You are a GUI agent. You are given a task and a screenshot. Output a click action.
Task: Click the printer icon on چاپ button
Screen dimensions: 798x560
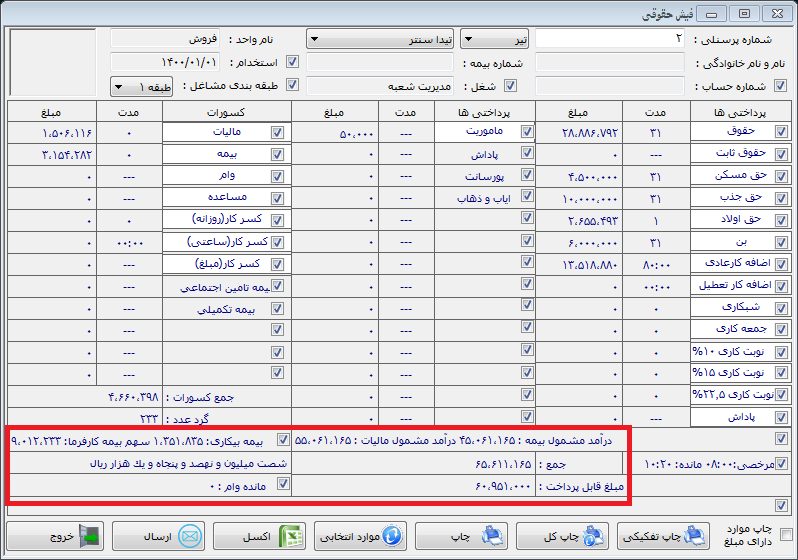pyautogui.click(x=492, y=537)
